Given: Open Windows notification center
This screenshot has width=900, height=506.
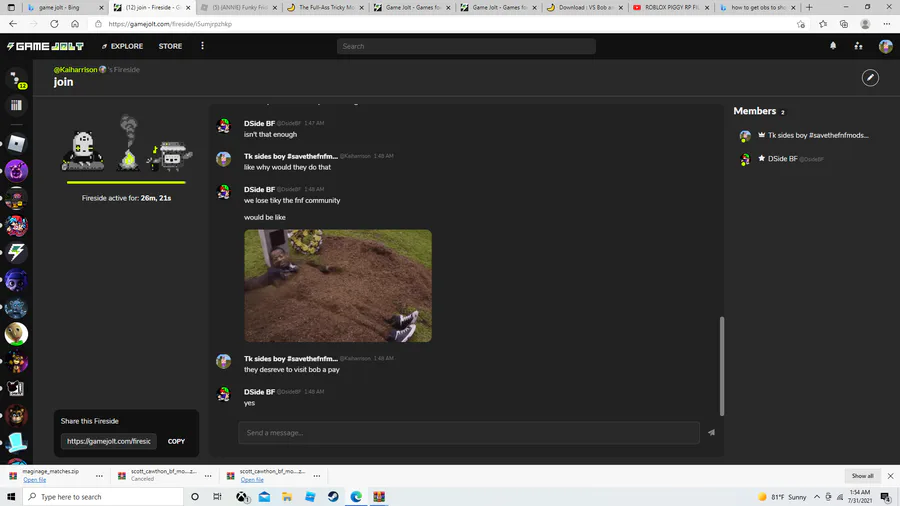Looking at the screenshot, I should pos(886,496).
